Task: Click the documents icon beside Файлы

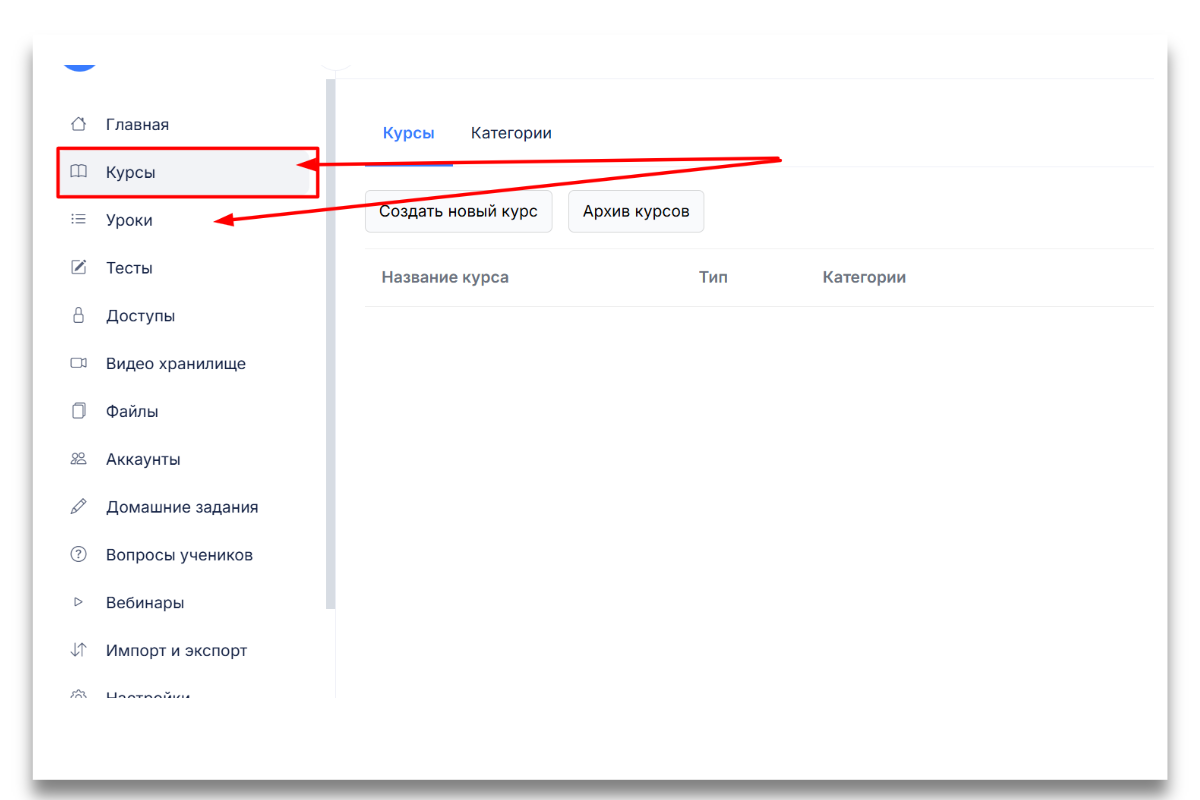Action: coord(78,411)
